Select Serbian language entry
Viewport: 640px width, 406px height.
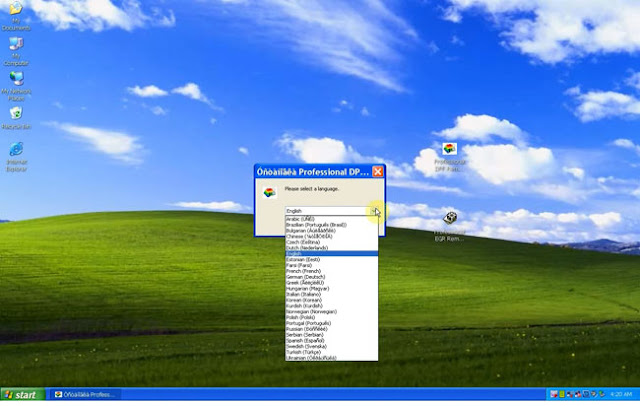[x=331, y=335]
